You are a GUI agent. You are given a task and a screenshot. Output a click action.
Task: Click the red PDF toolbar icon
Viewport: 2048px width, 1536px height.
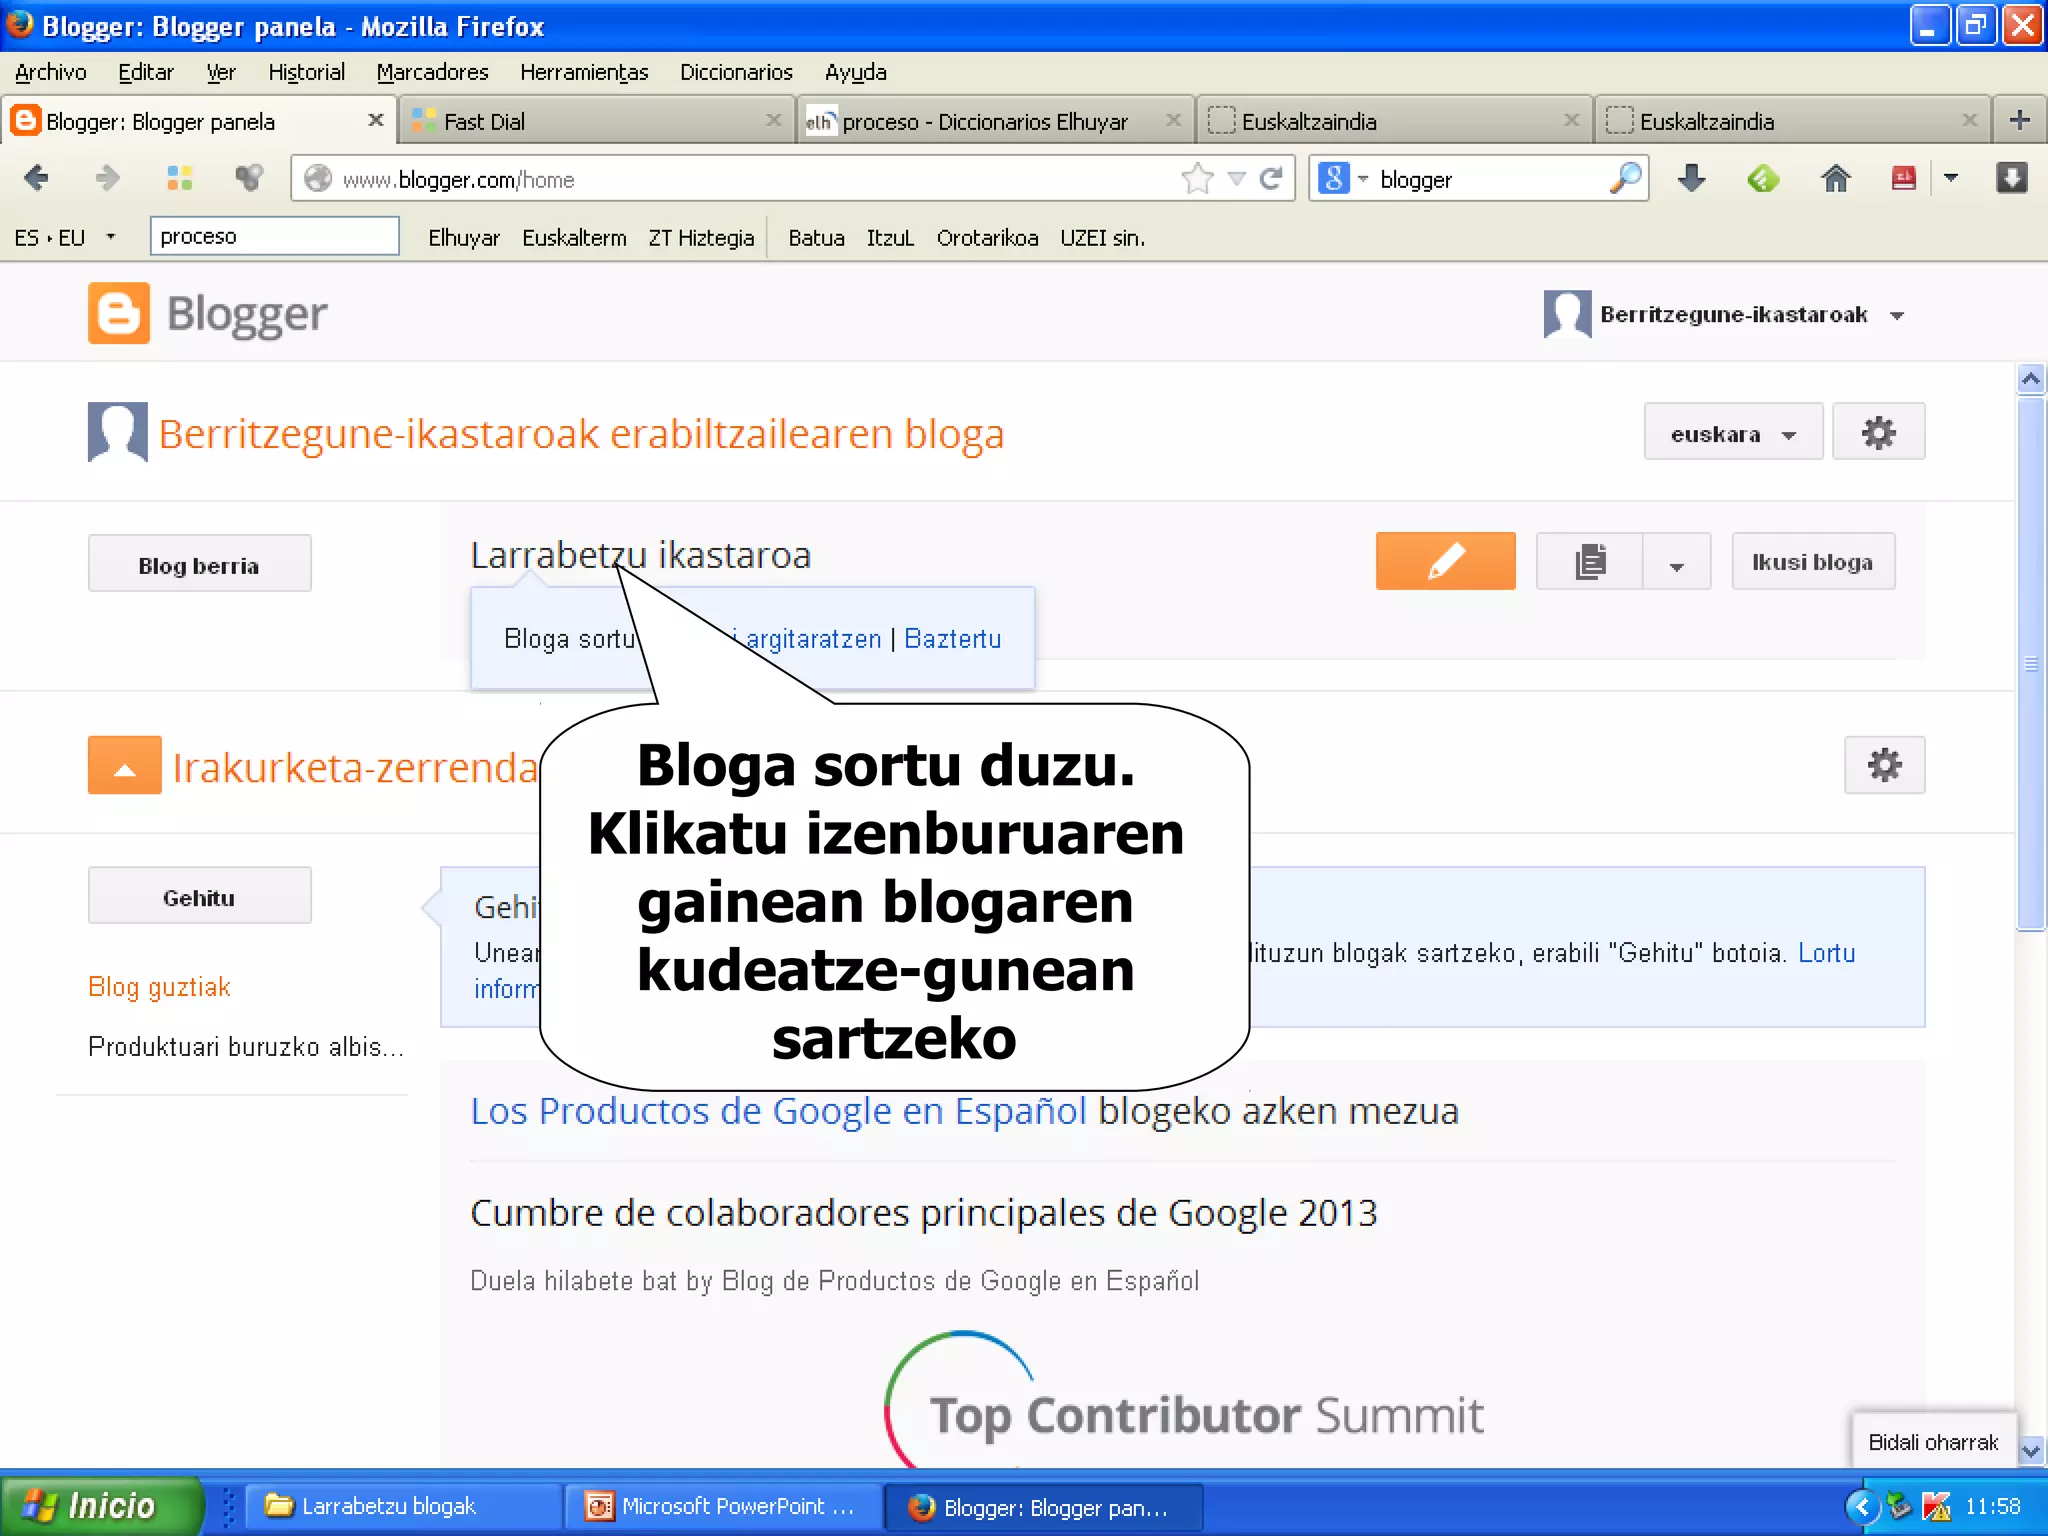tap(1903, 179)
